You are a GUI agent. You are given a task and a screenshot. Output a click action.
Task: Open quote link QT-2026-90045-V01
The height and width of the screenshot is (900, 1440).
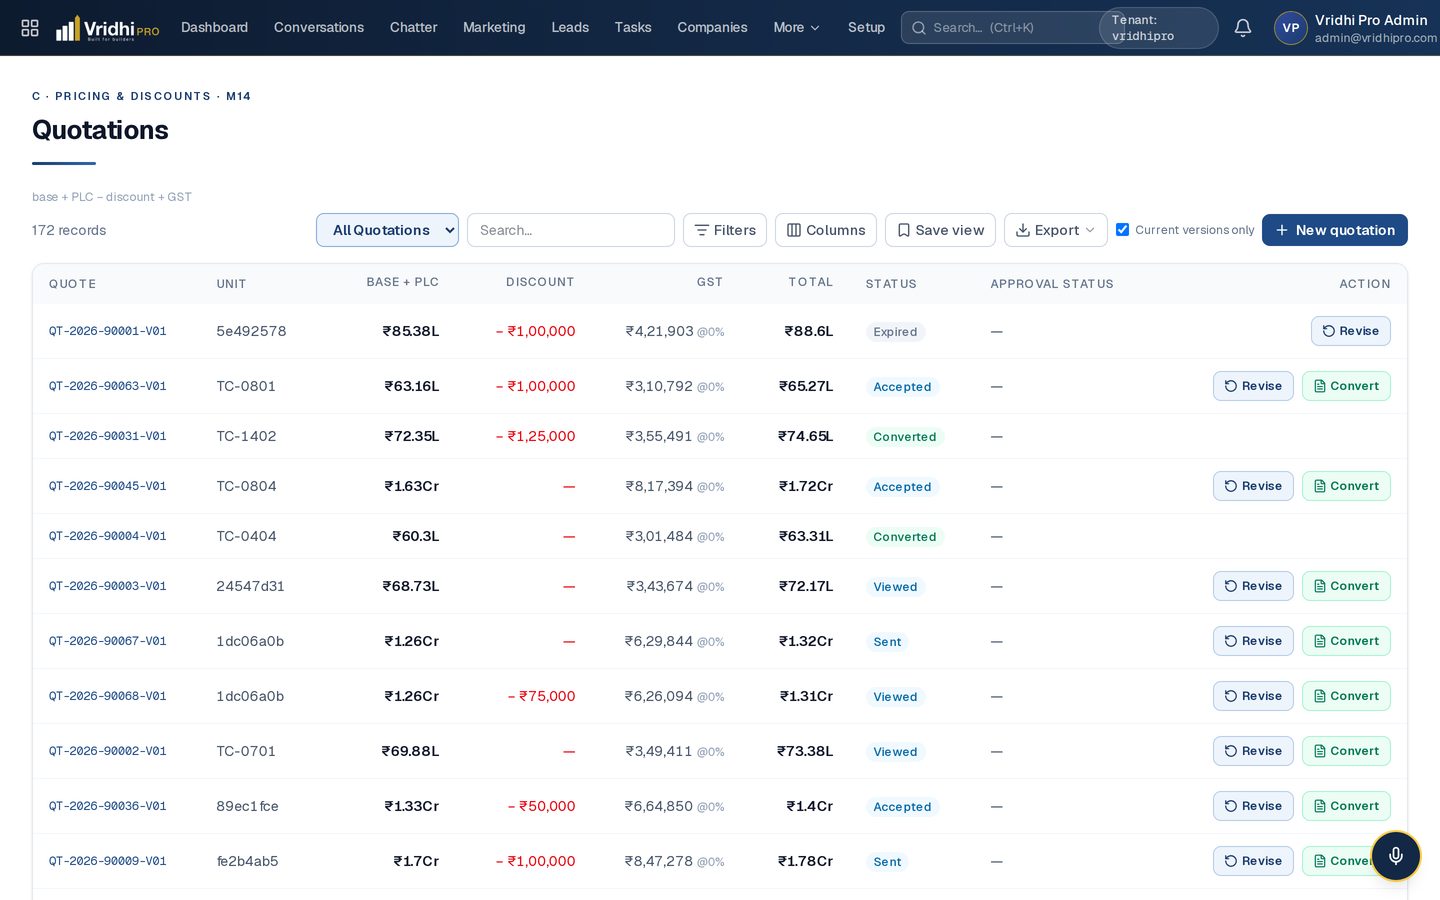coord(108,486)
